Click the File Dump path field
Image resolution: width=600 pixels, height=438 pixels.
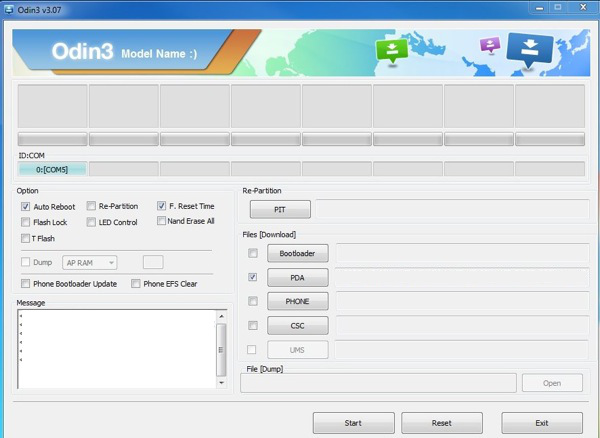(378, 383)
